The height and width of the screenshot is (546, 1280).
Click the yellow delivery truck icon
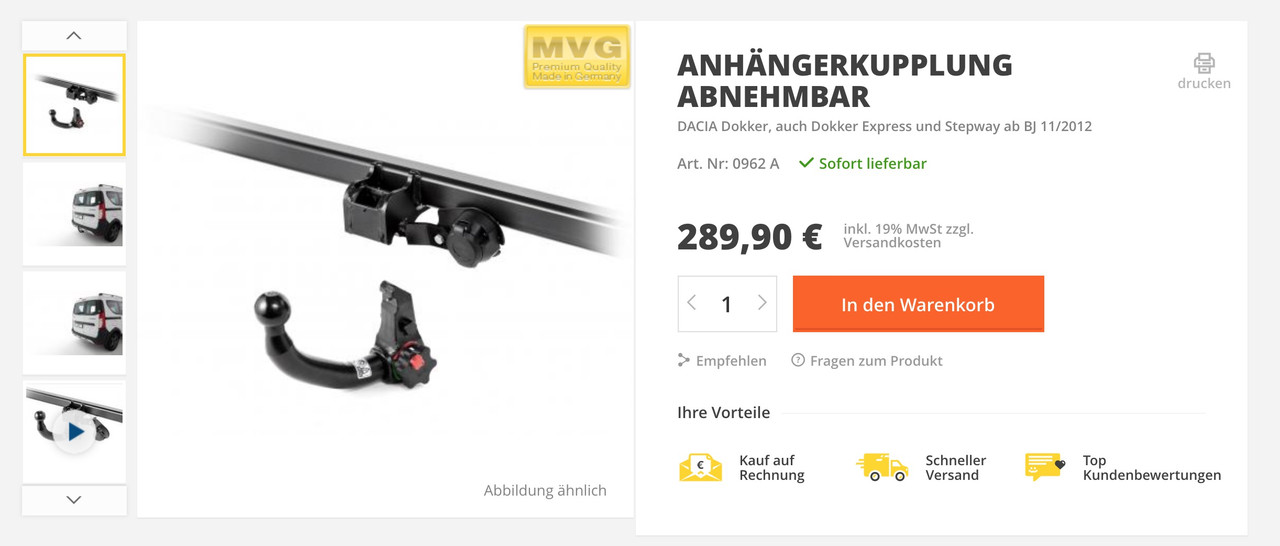coord(882,467)
